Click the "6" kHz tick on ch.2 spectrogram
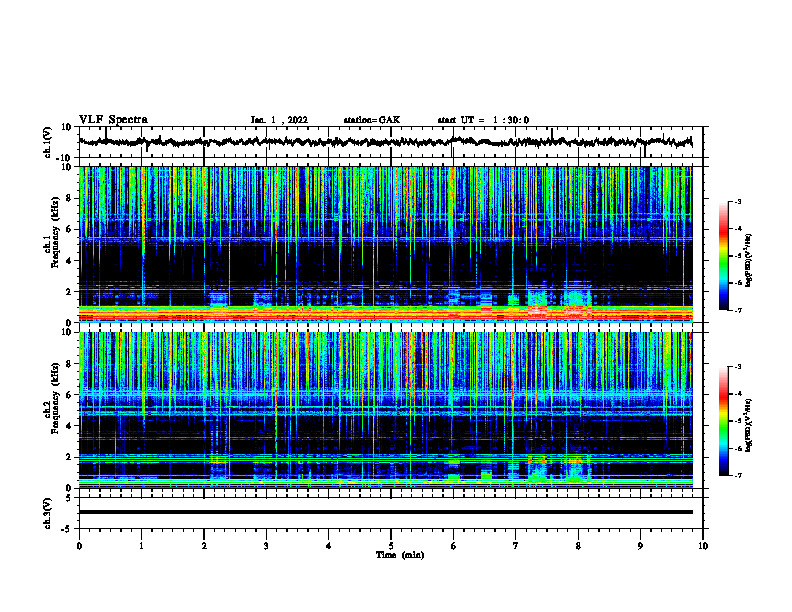The height and width of the screenshot is (612, 792). pyautogui.click(x=69, y=395)
